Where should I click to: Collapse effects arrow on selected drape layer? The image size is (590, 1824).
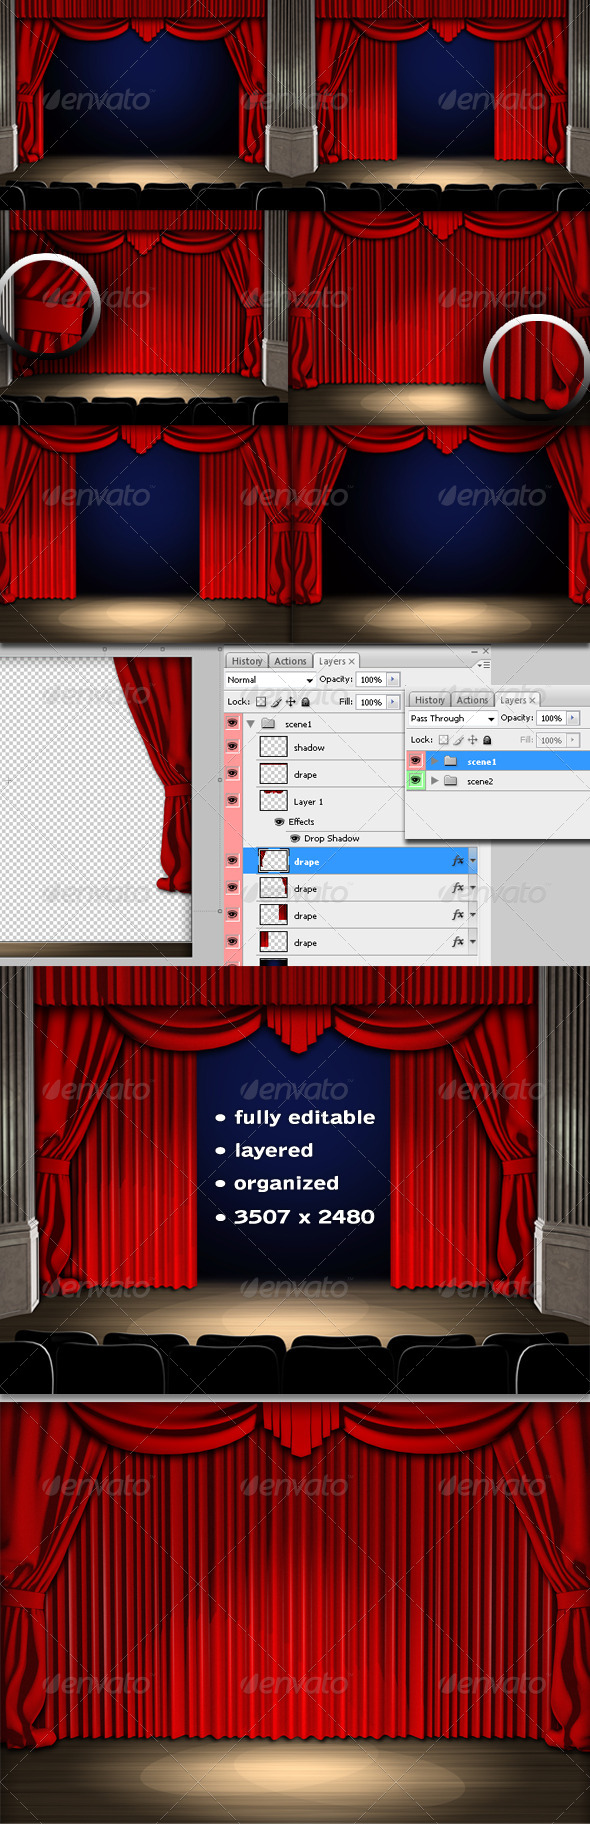coord(472,861)
